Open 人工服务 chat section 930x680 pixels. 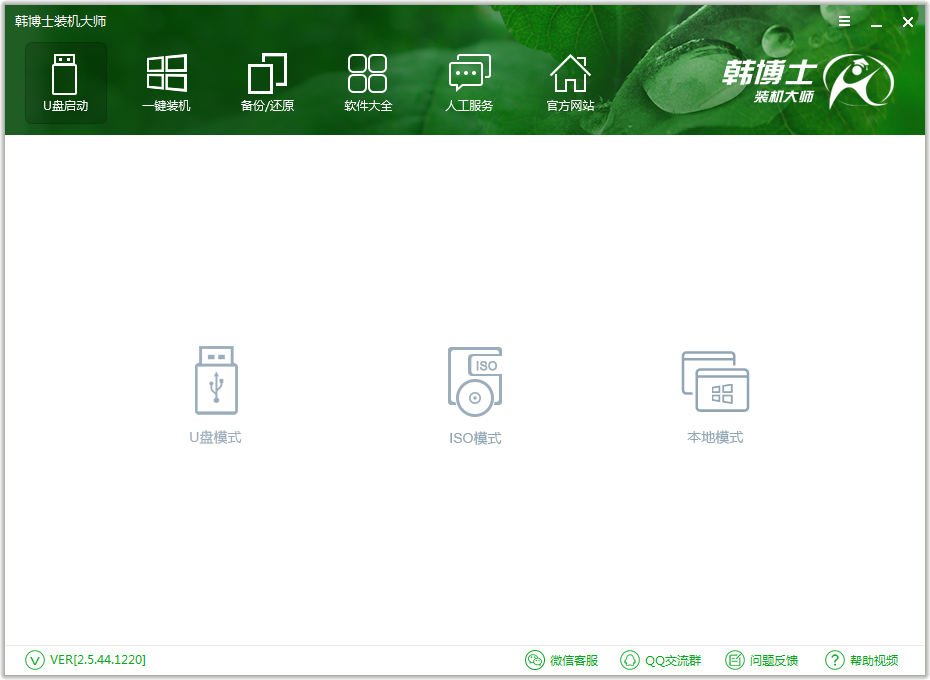pyautogui.click(x=469, y=83)
